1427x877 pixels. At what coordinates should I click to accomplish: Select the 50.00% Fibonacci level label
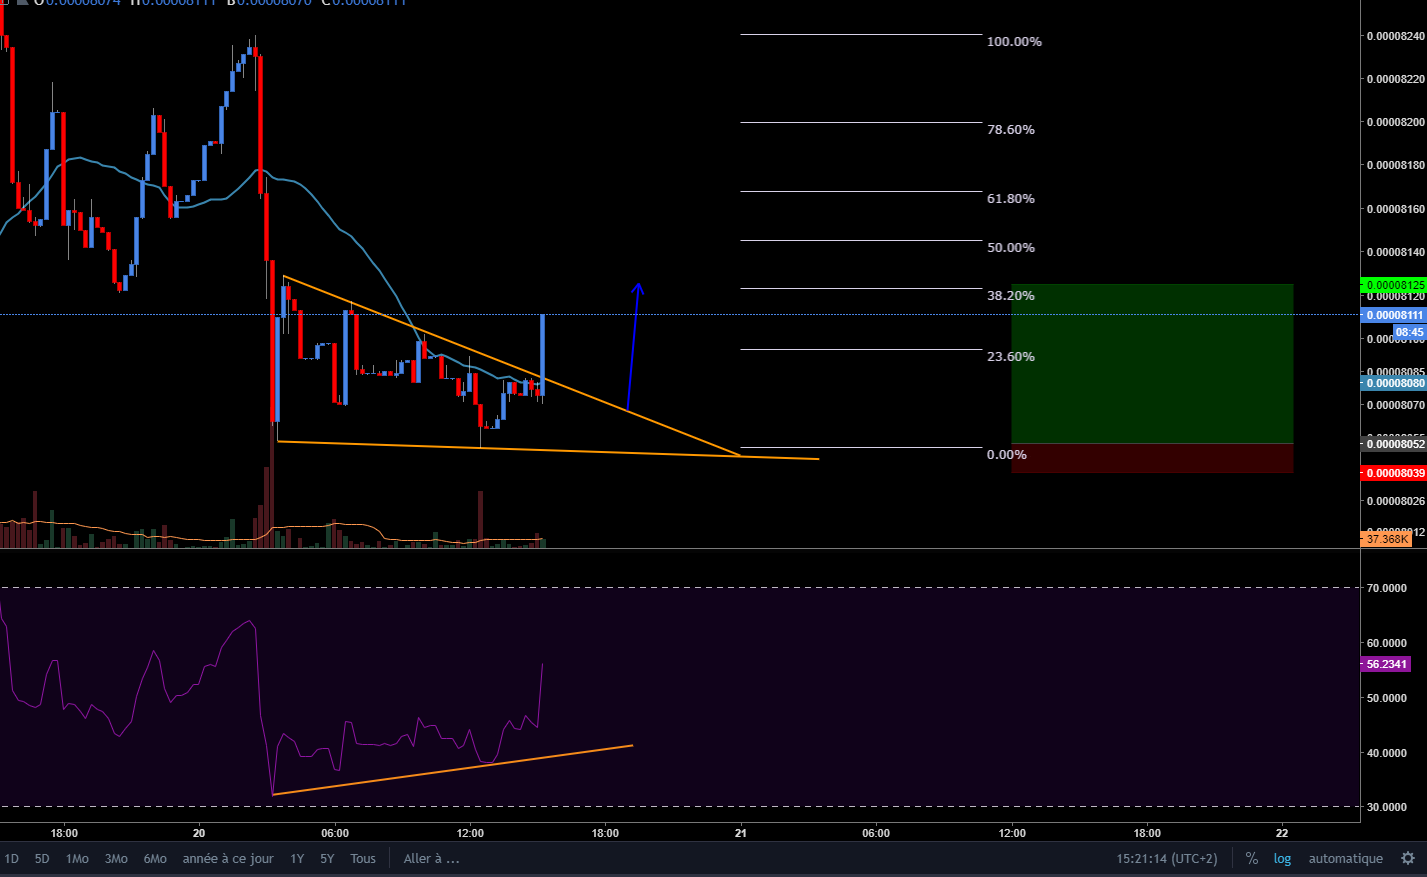[x=1011, y=247]
